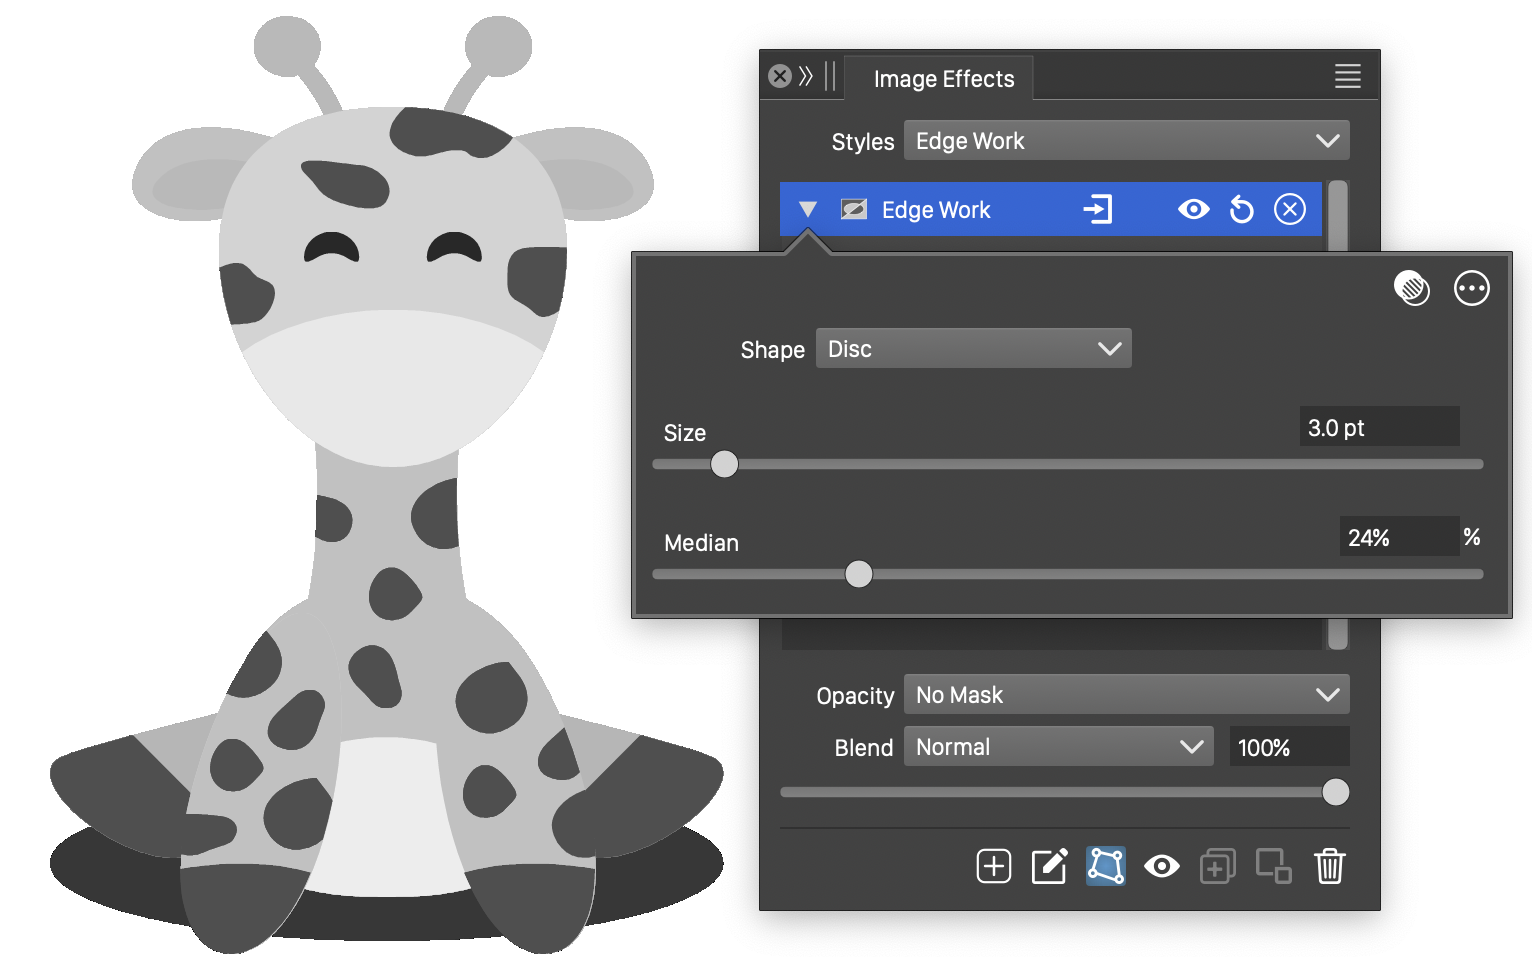Click the import arrow icon on Edge Work row
This screenshot has height=974, width=1532.
tap(1097, 210)
